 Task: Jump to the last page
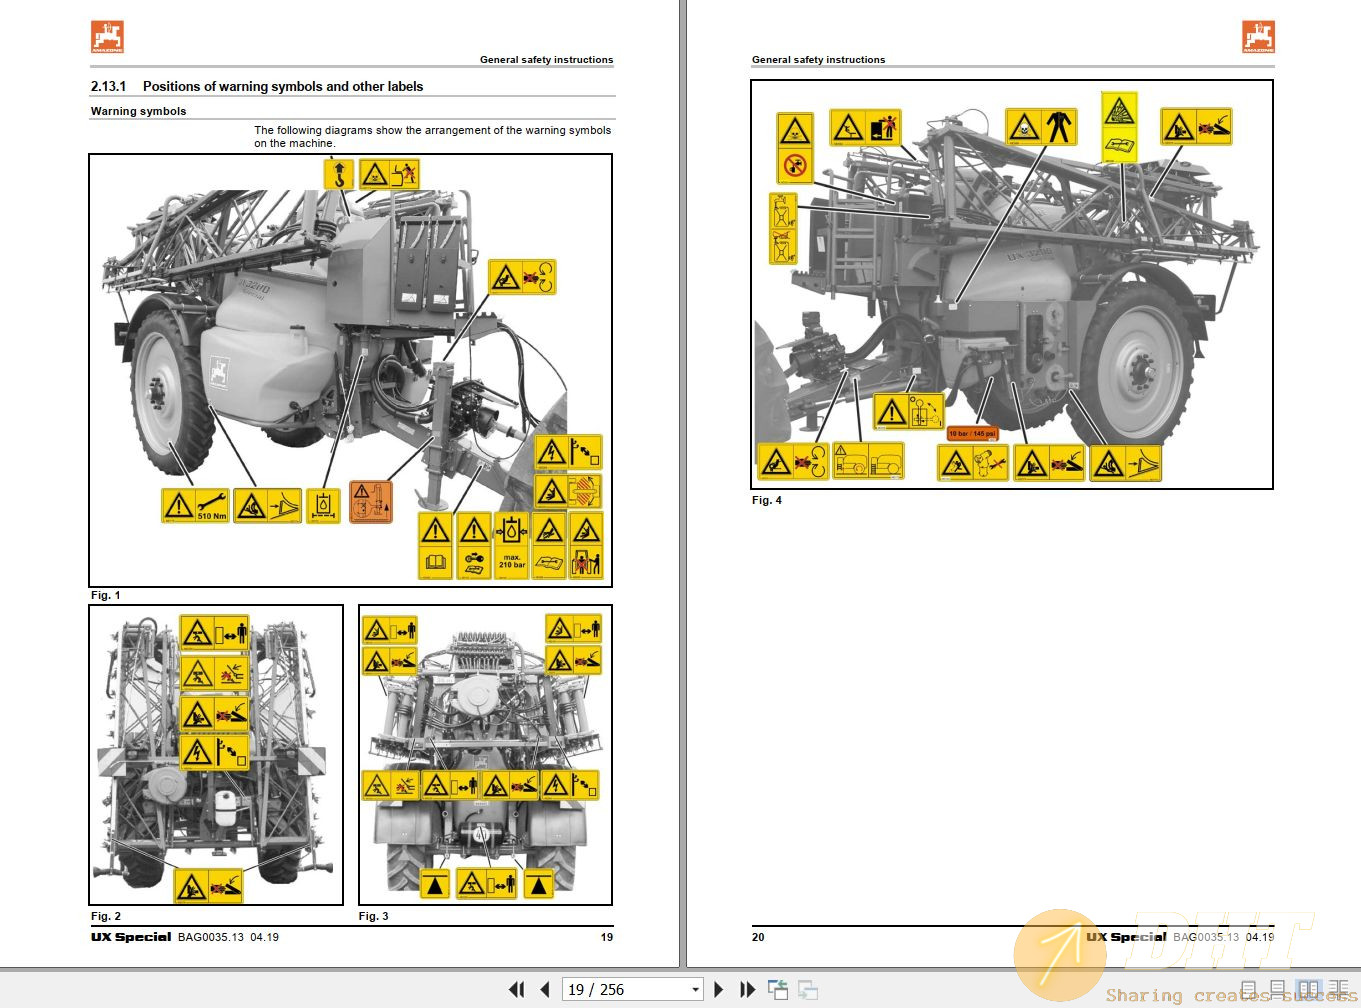pos(747,989)
